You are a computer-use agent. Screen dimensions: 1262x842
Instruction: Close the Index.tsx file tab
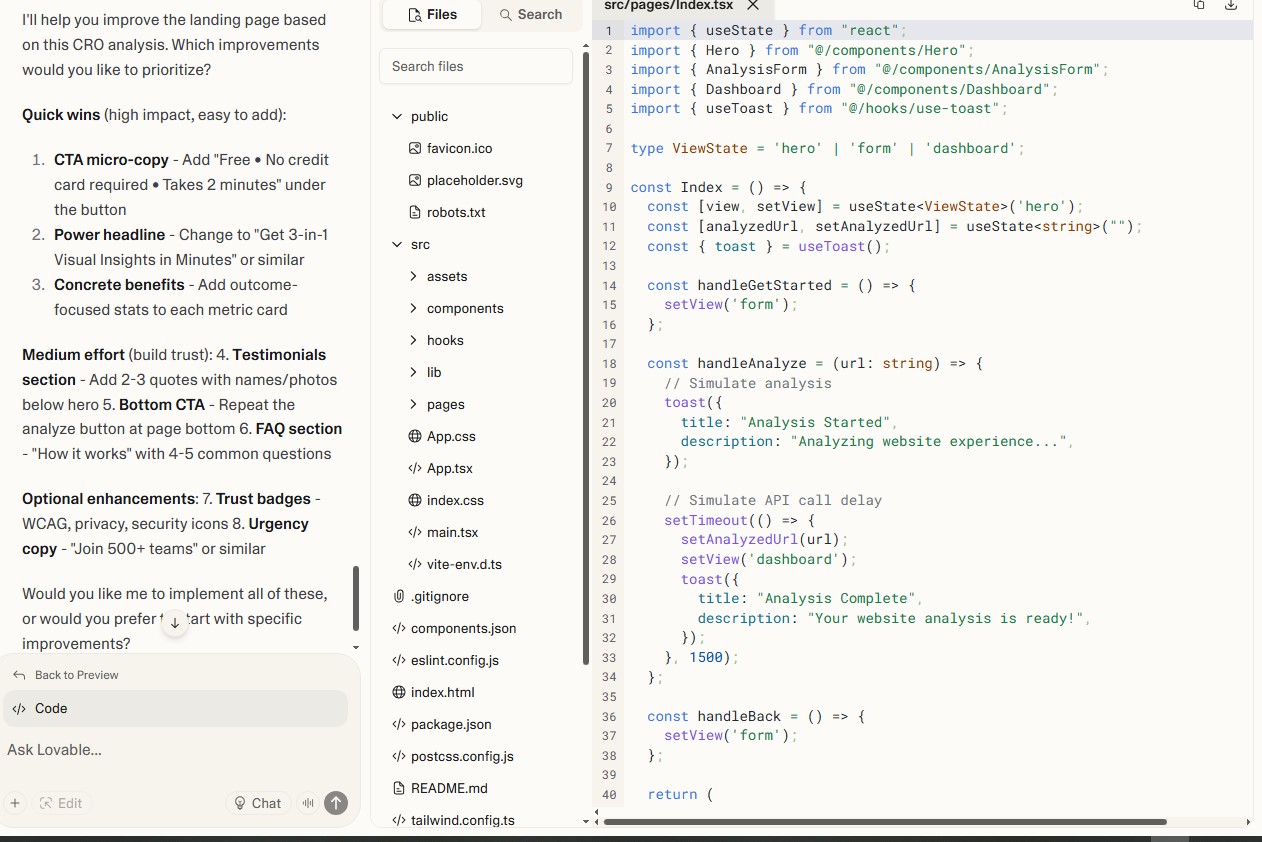(x=753, y=5)
